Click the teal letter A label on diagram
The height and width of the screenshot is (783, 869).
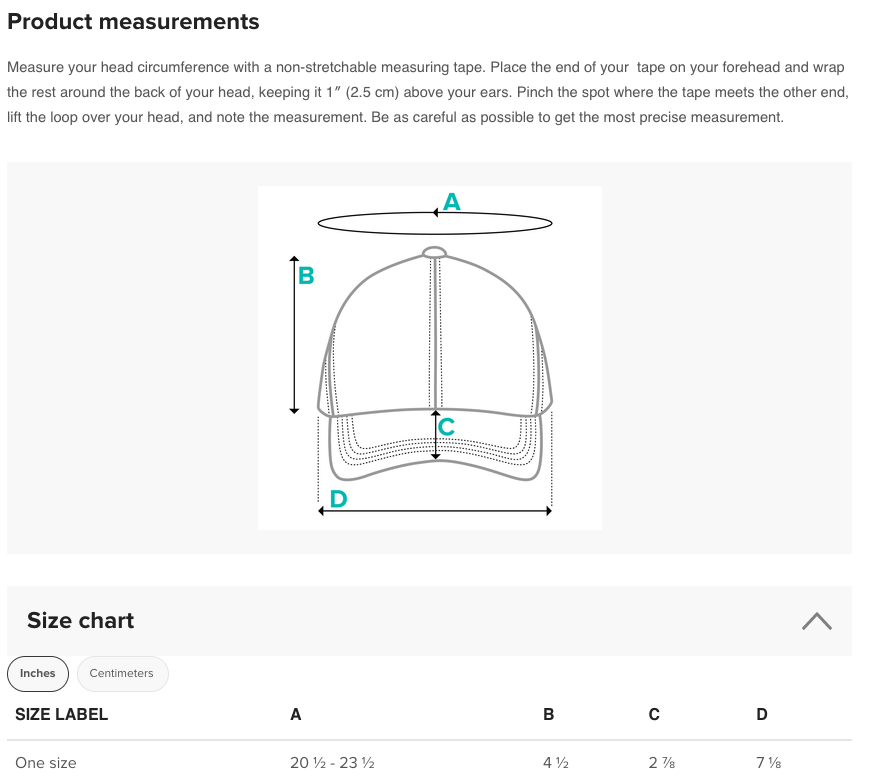click(452, 202)
